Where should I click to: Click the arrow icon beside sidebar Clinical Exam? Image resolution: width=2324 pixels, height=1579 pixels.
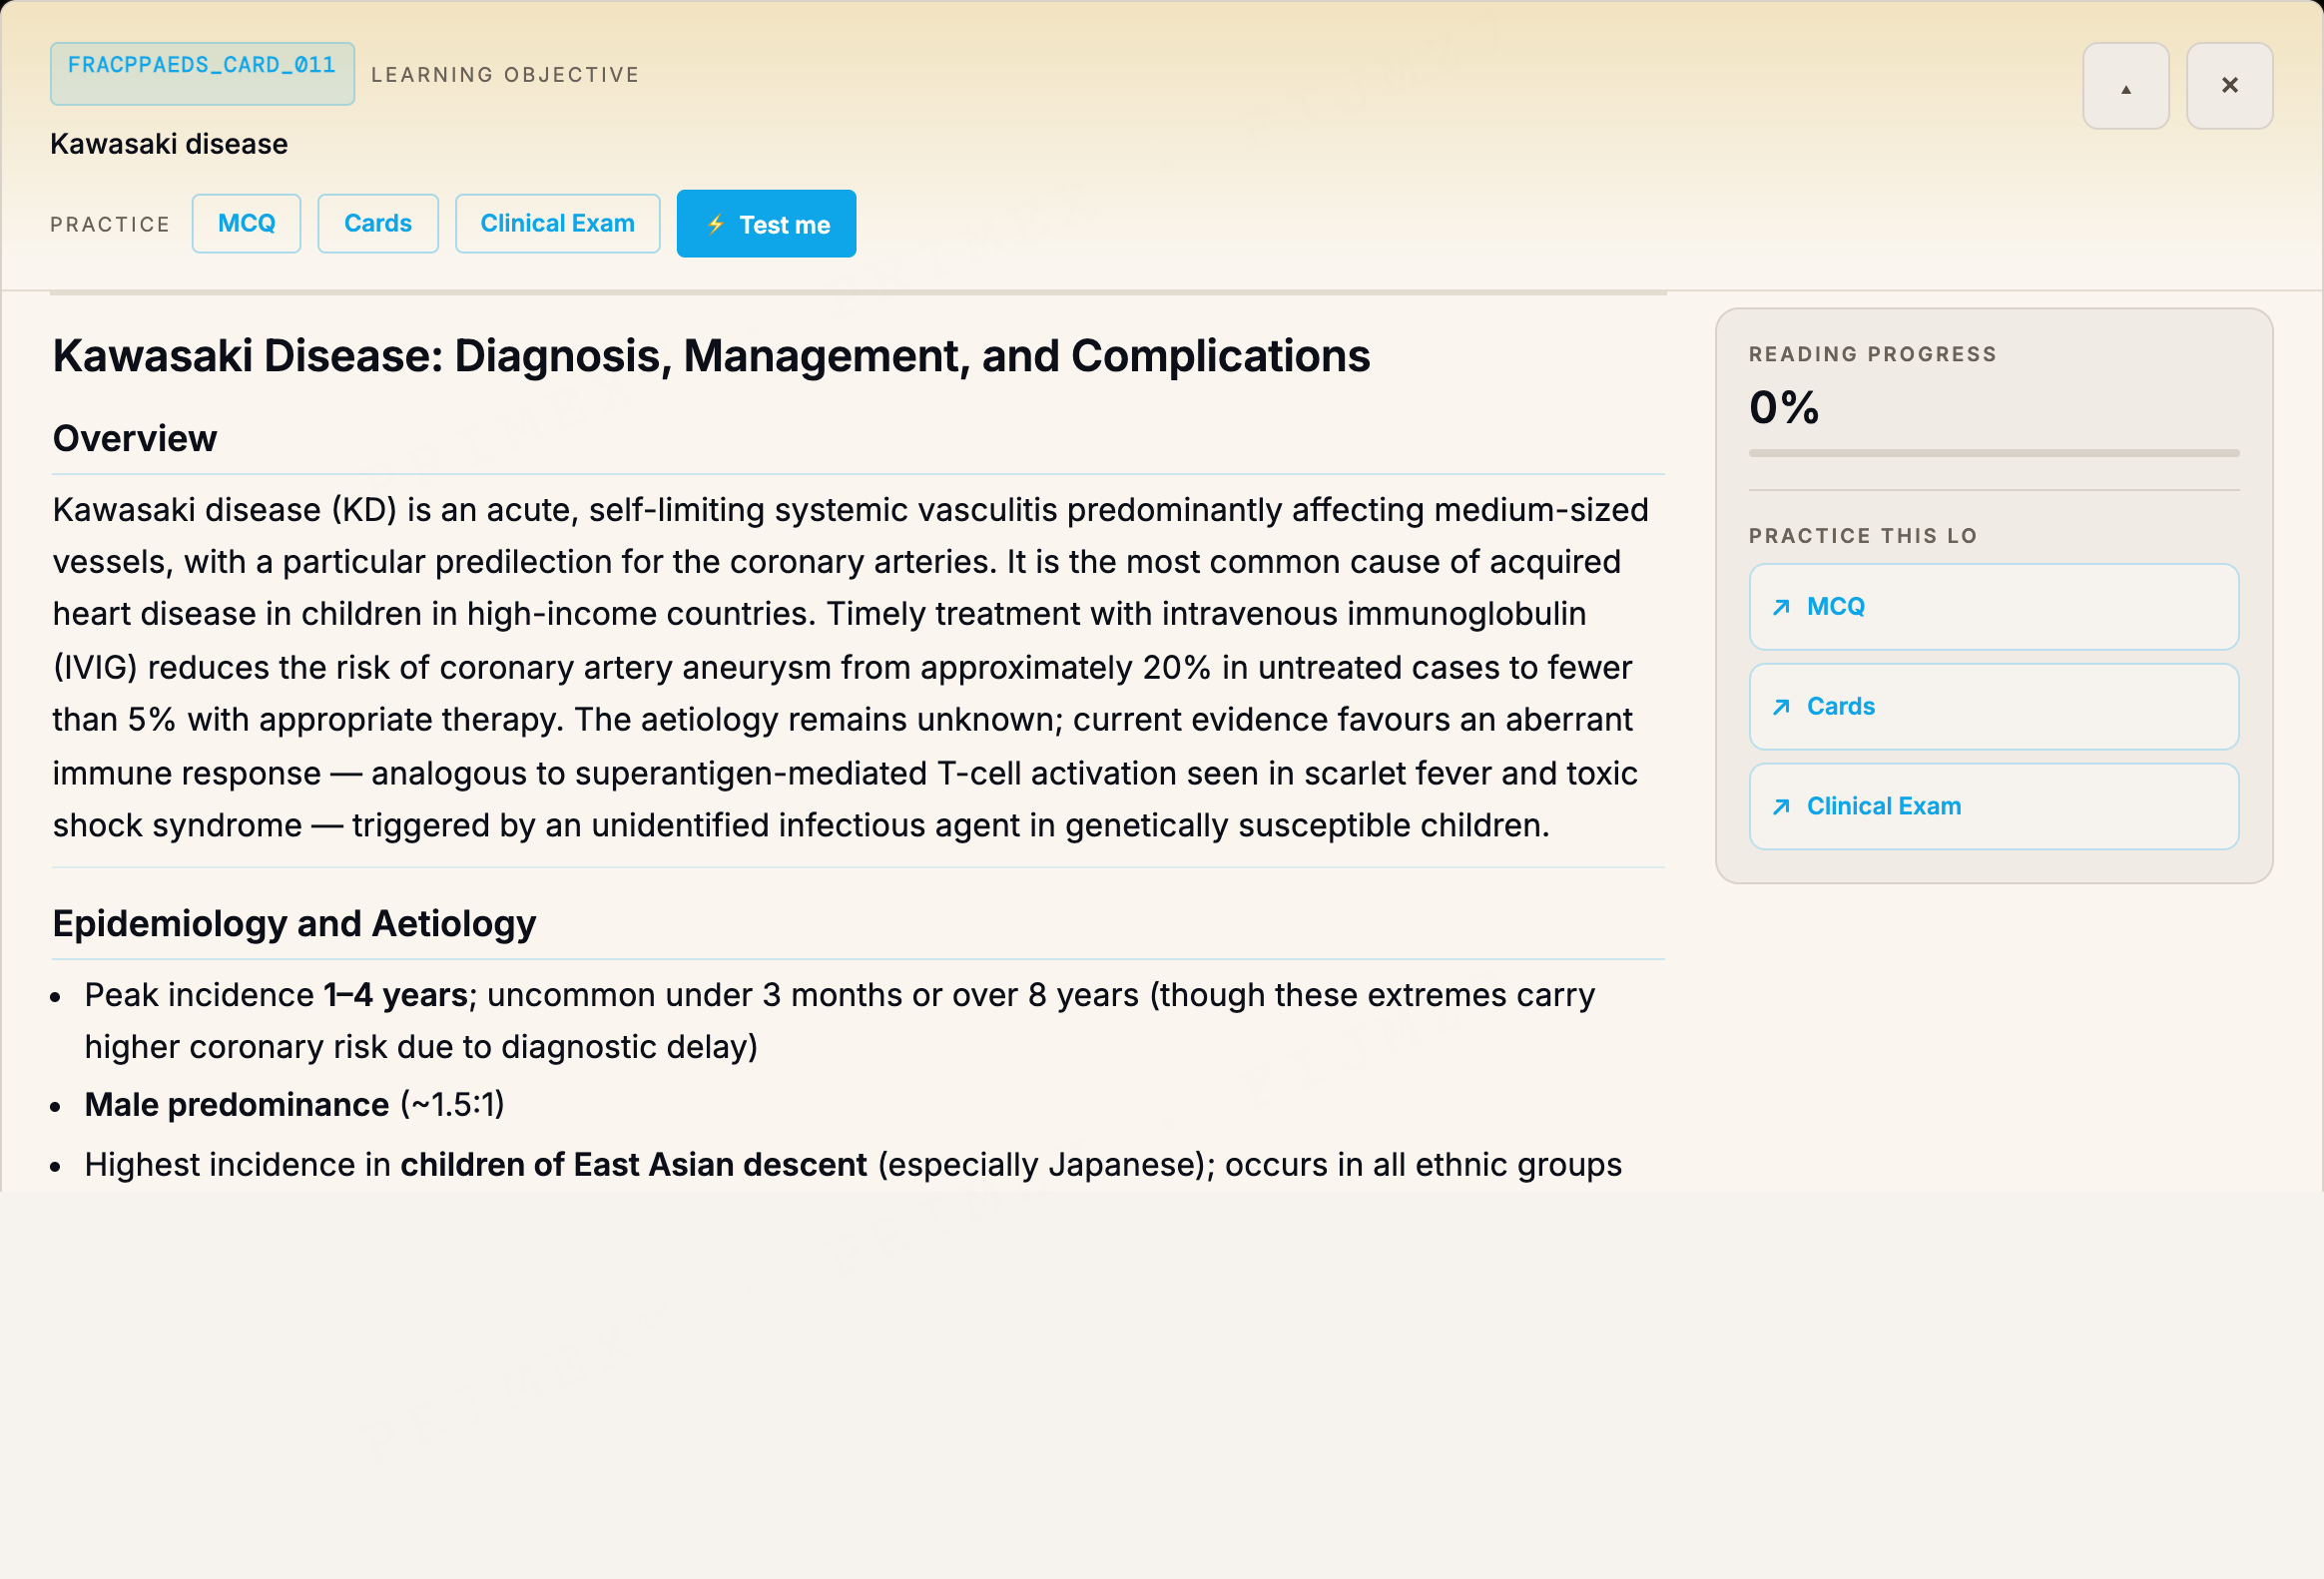1781,807
